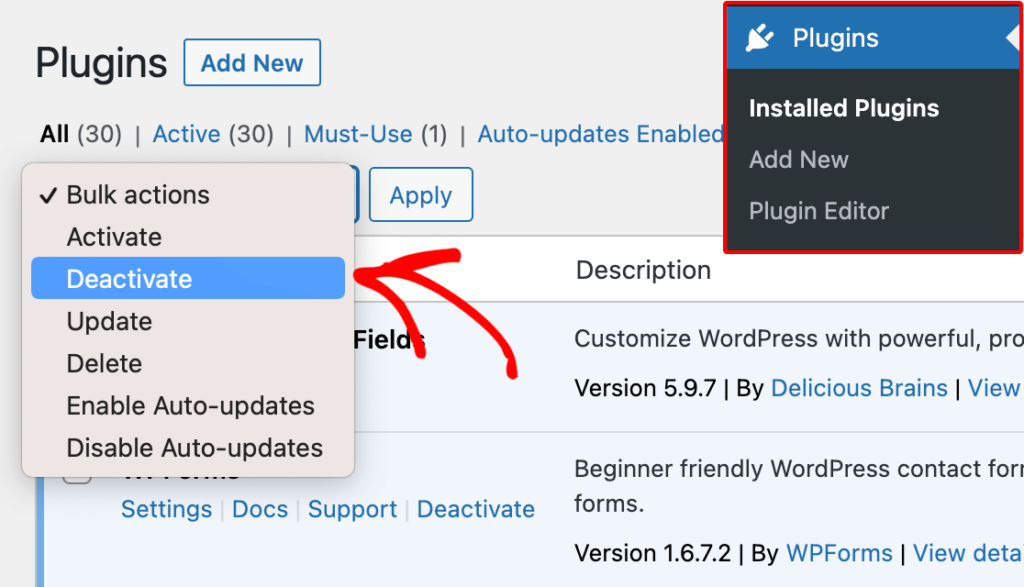Pick Update from the bulk actions list

click(110, 321)
